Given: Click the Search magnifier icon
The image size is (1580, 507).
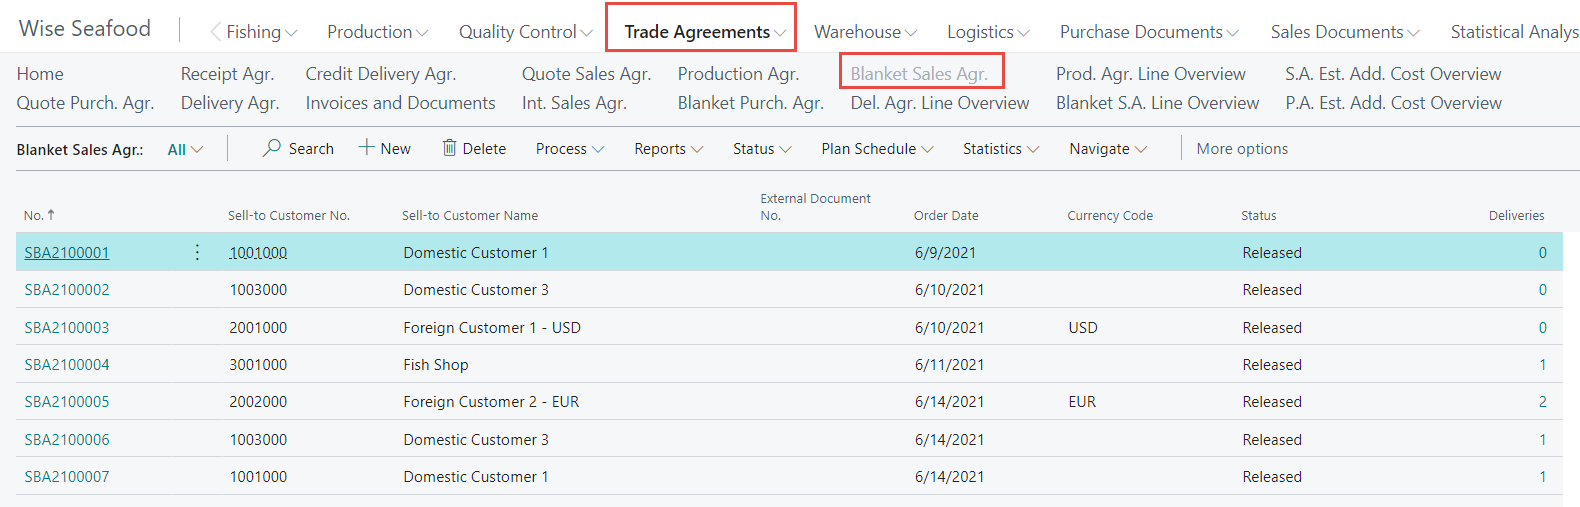Looking at the screenshot, I should point(272,148).
